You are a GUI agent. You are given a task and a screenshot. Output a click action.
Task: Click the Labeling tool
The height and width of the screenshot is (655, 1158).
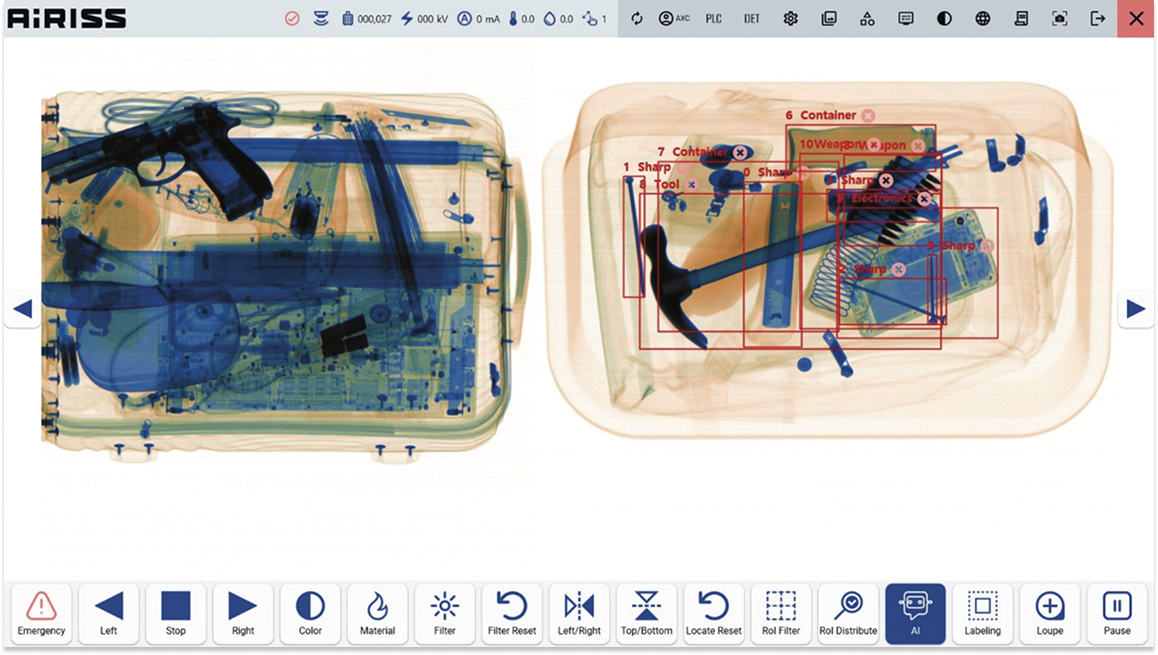click(982, 613)
